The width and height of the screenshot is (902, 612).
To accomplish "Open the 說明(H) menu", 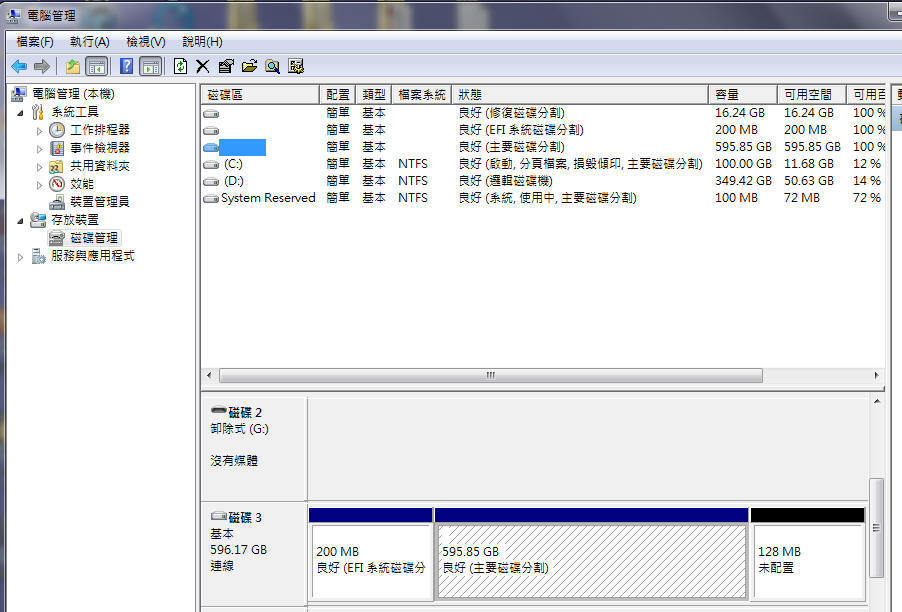I will click(x=202, y=42).
